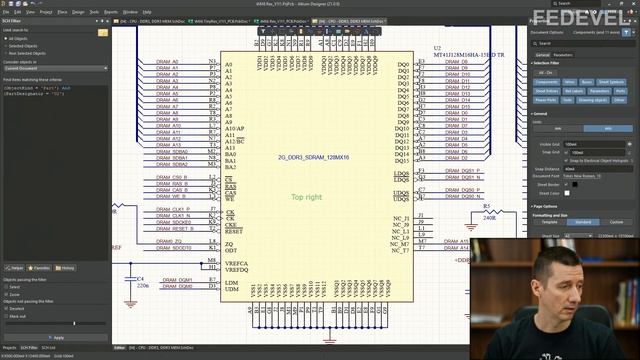
Task: Click the global Search box at top right
Action: (x=577, y=3)
